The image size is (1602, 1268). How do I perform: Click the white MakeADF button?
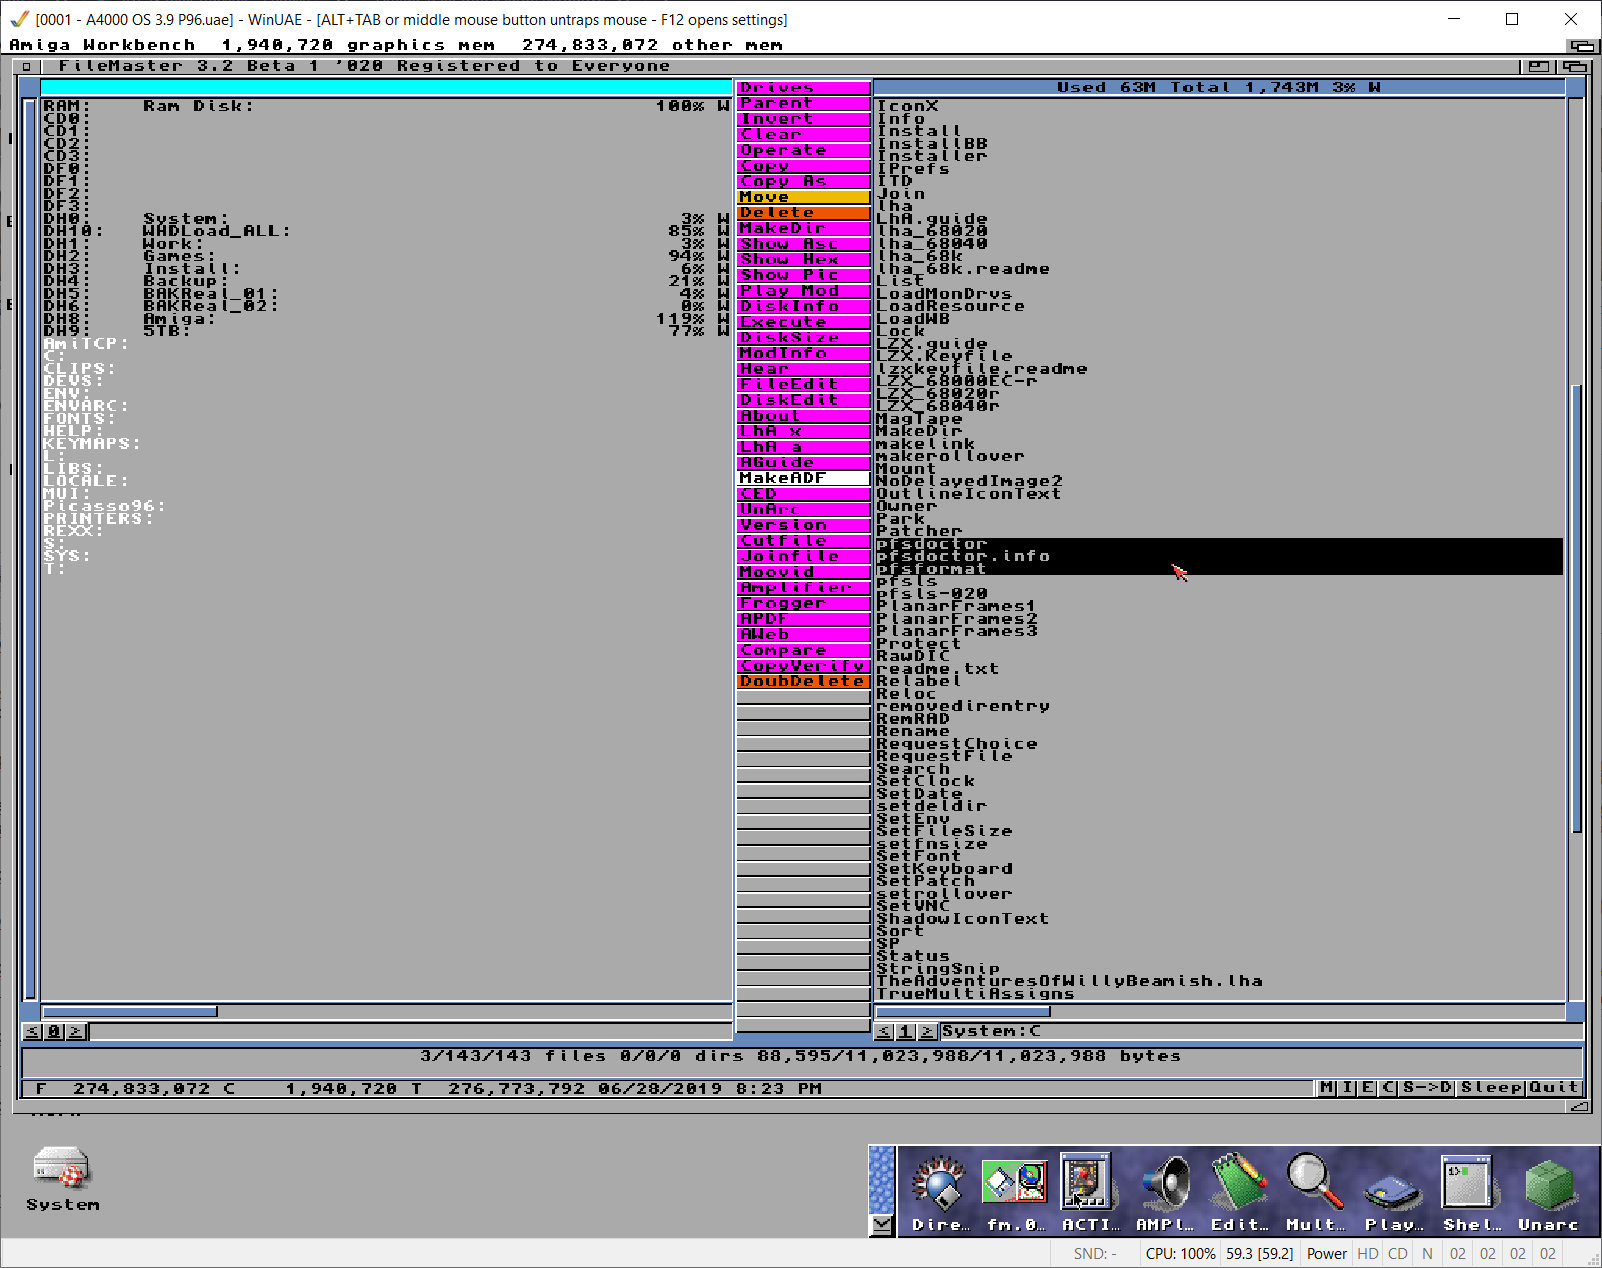coord(803,478)
